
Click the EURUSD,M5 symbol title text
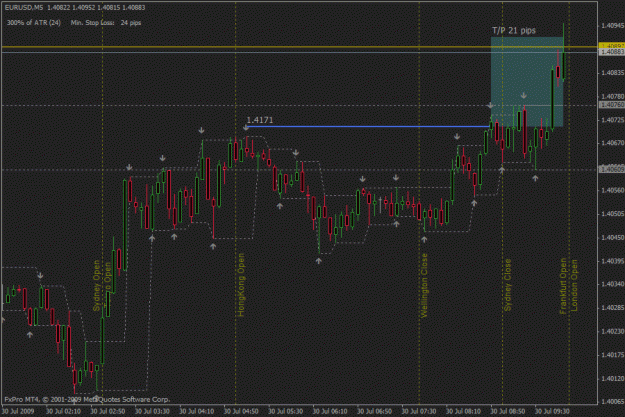24,8
